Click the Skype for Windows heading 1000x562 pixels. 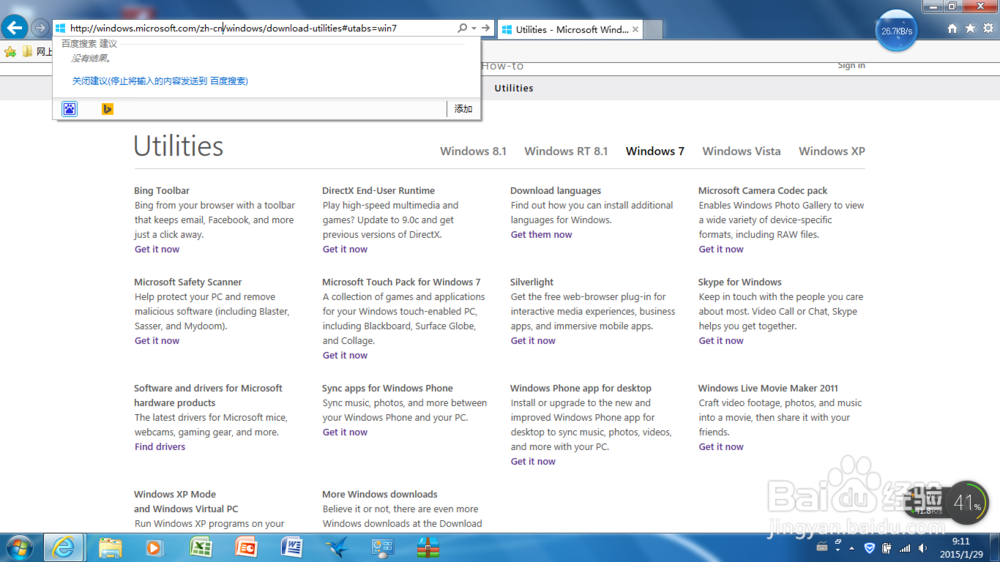739,282
